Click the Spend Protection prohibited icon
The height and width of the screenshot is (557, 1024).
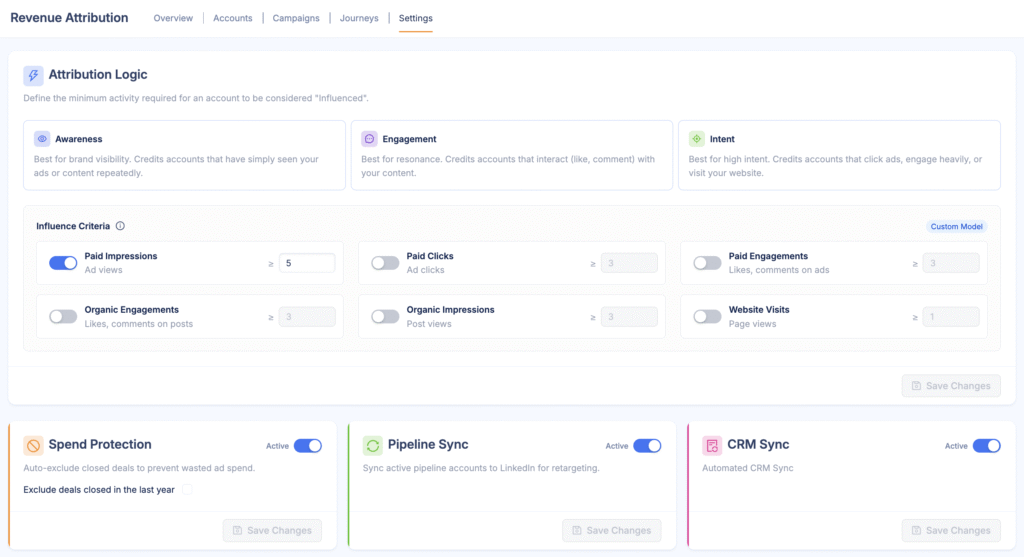point(33,445)
